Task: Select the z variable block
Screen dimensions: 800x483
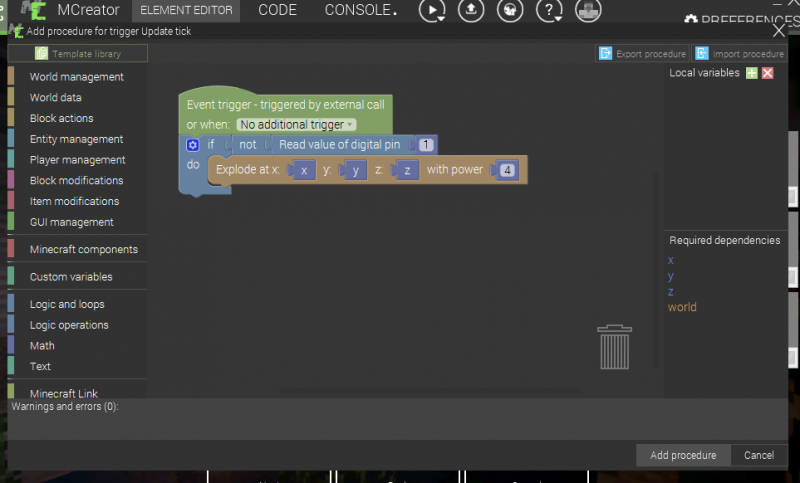Action: tap(407, 170)
